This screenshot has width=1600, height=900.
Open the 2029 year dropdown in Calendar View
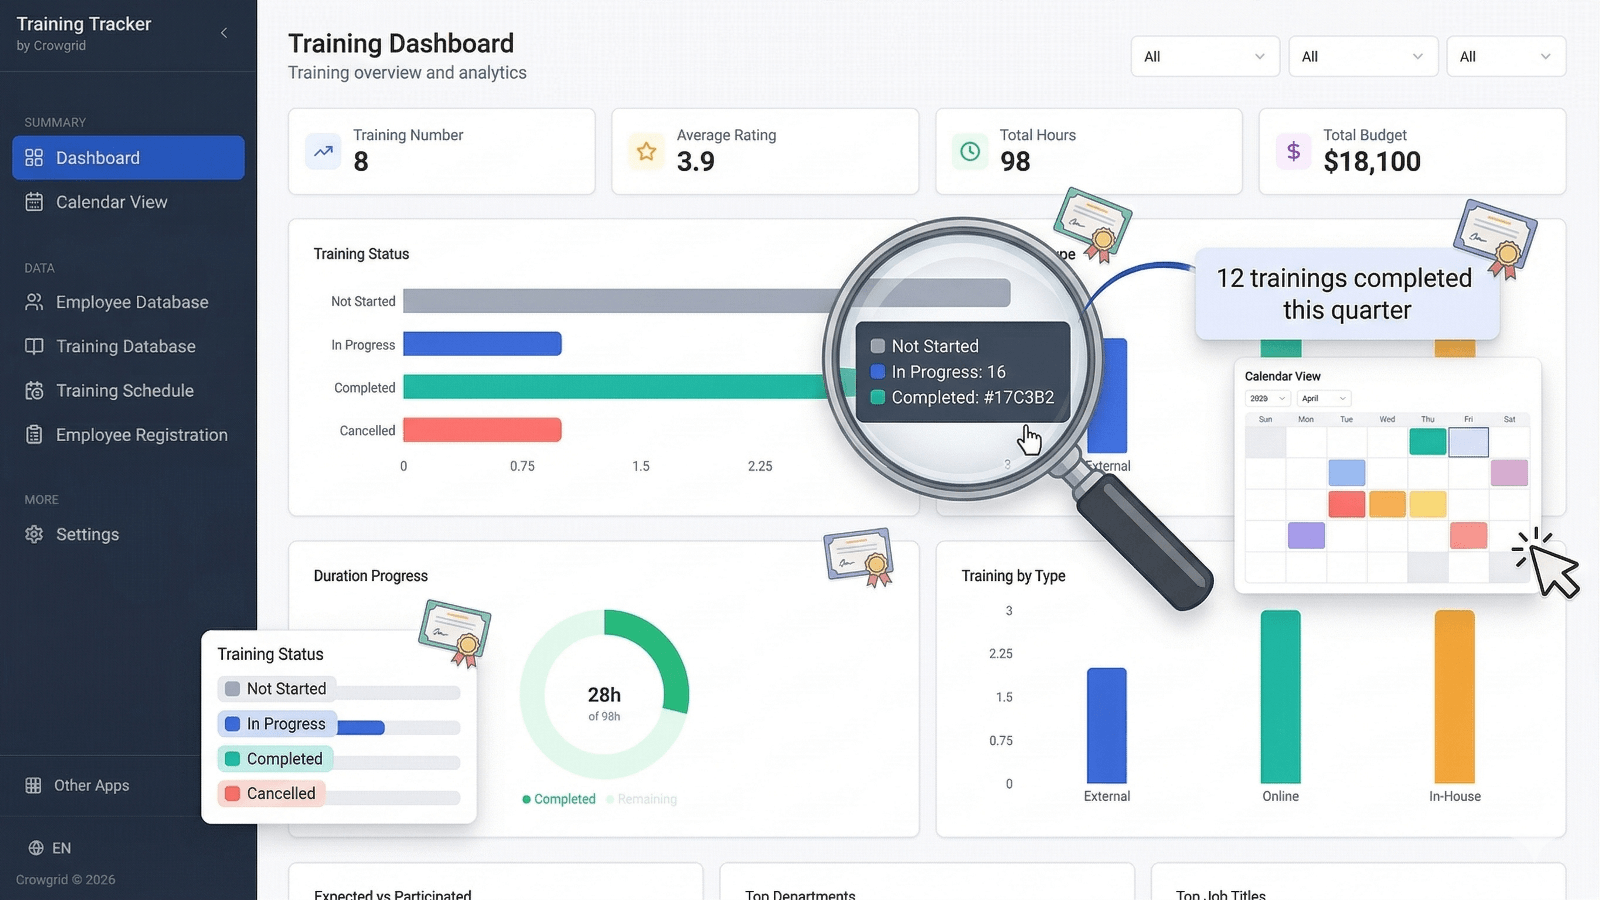pyautogui.click(x=1267, y=398)
